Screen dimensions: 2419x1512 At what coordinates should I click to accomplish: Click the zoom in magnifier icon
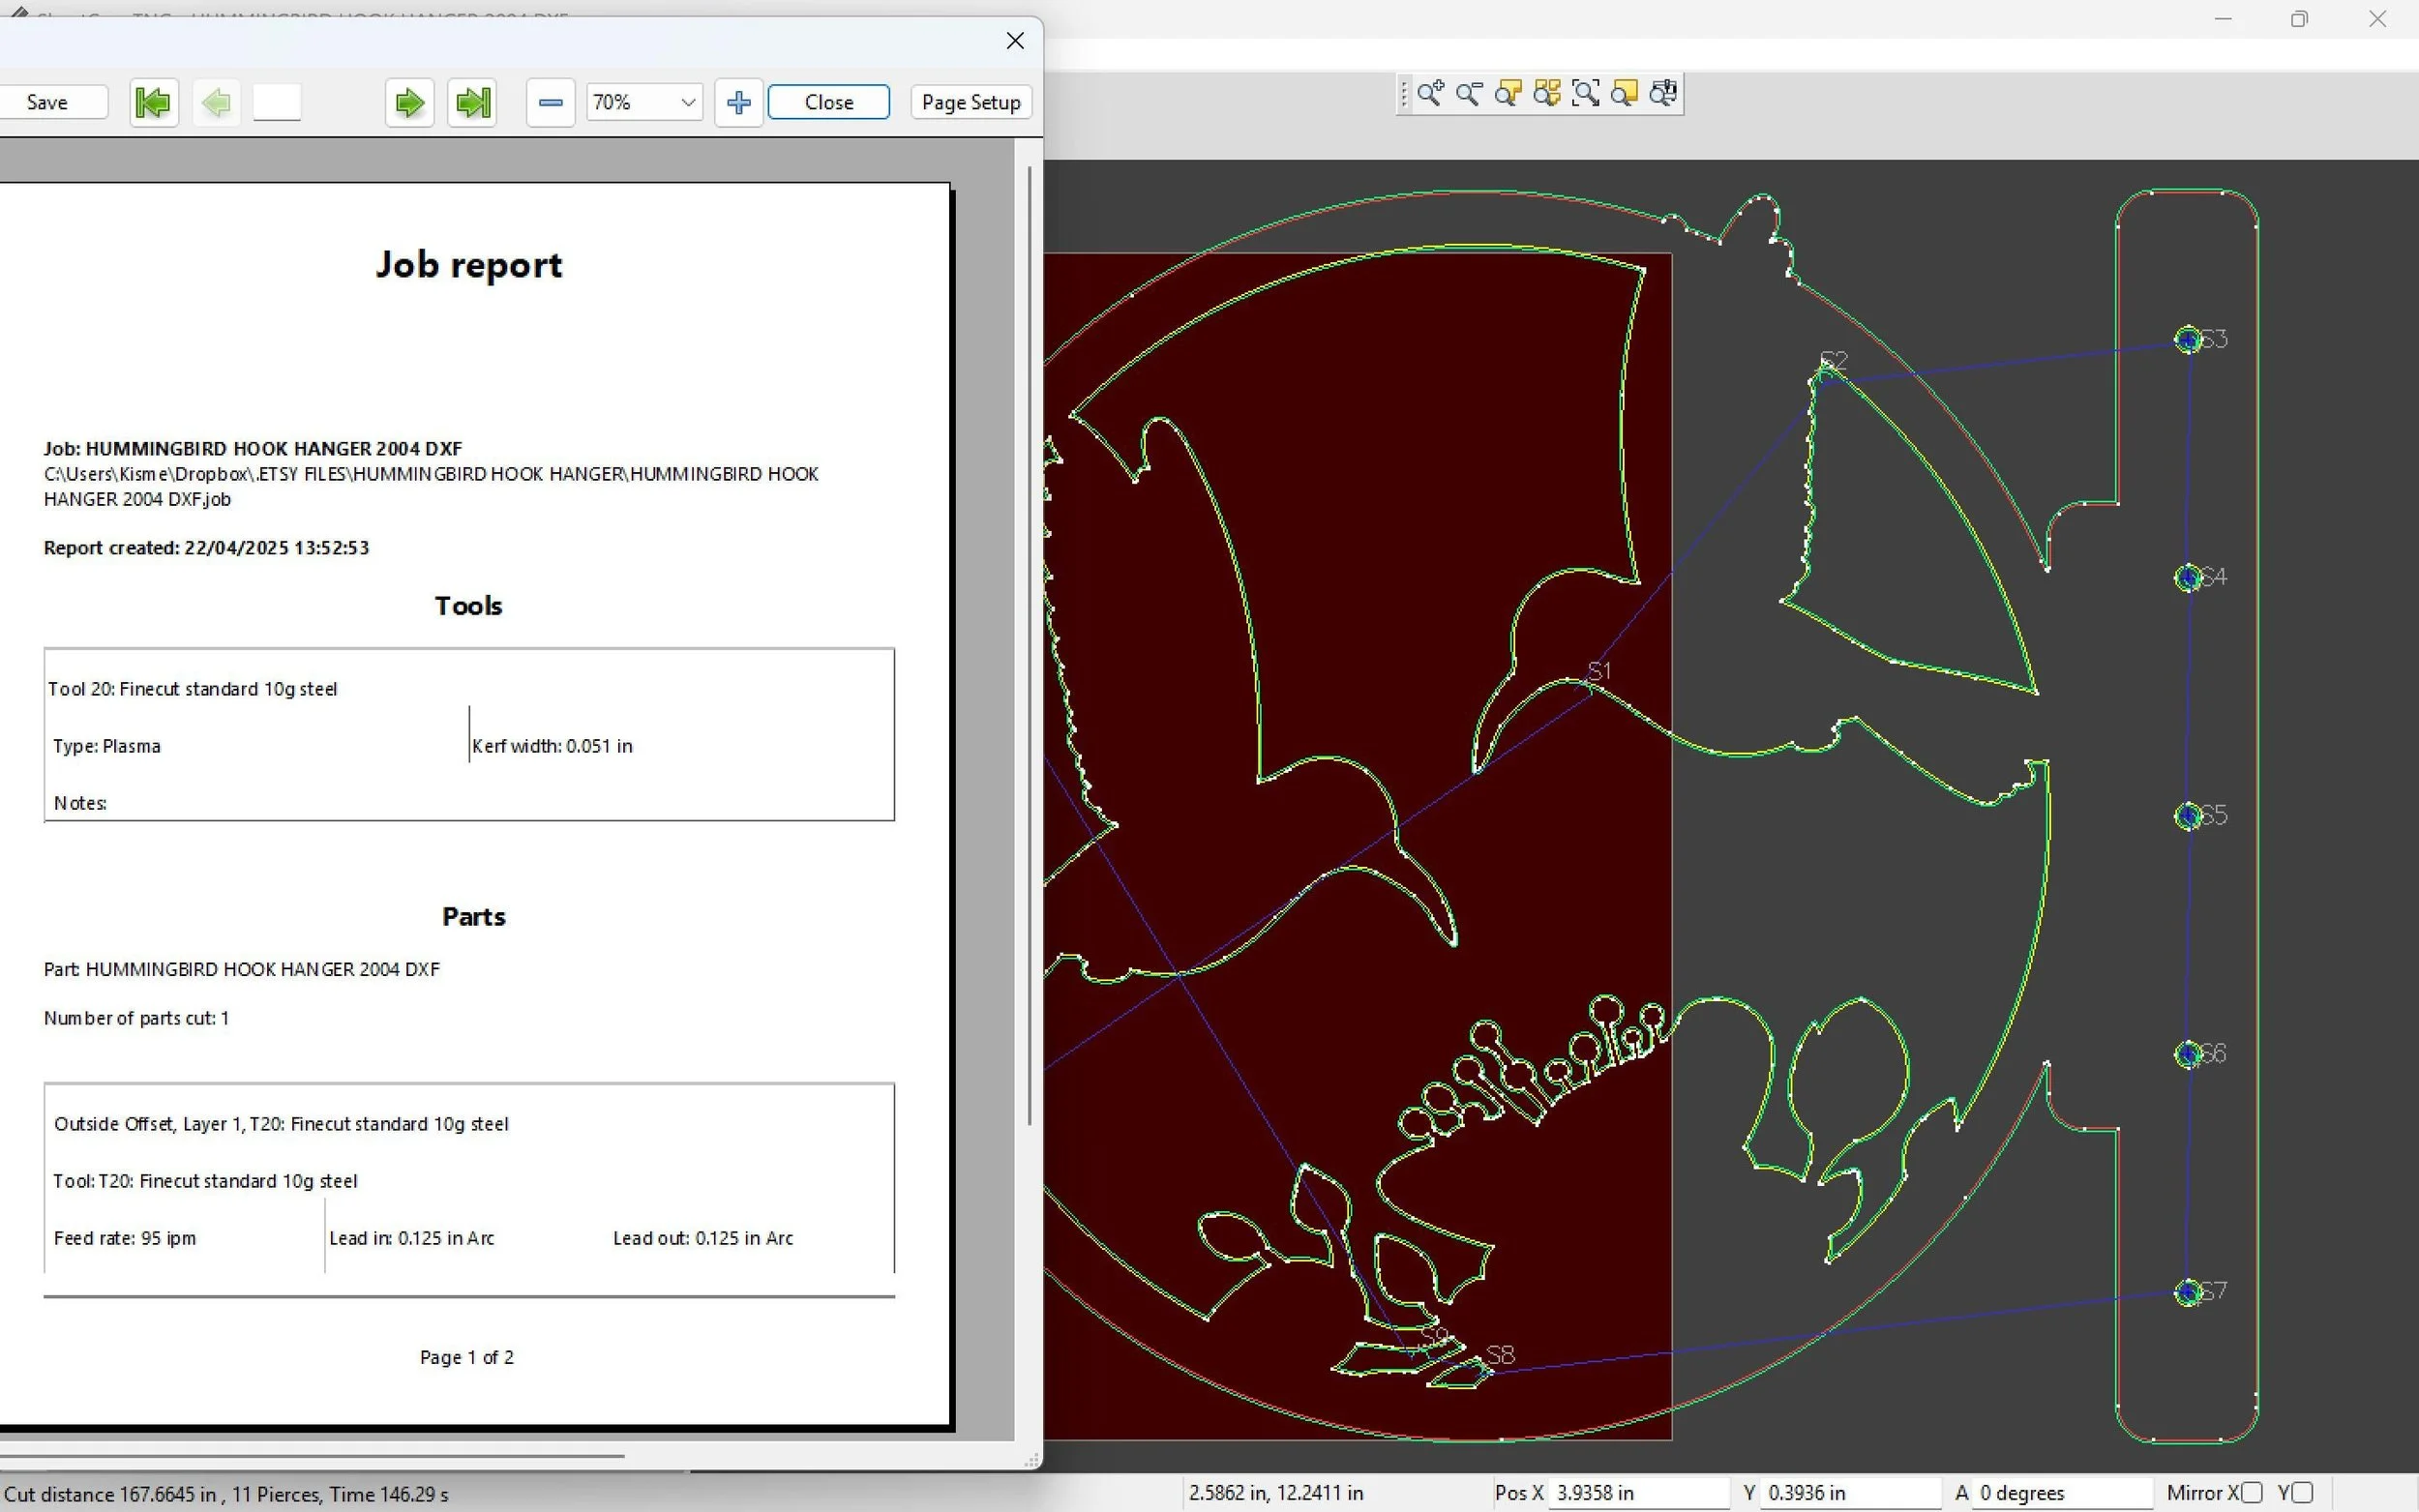(x=1430, y=94)
